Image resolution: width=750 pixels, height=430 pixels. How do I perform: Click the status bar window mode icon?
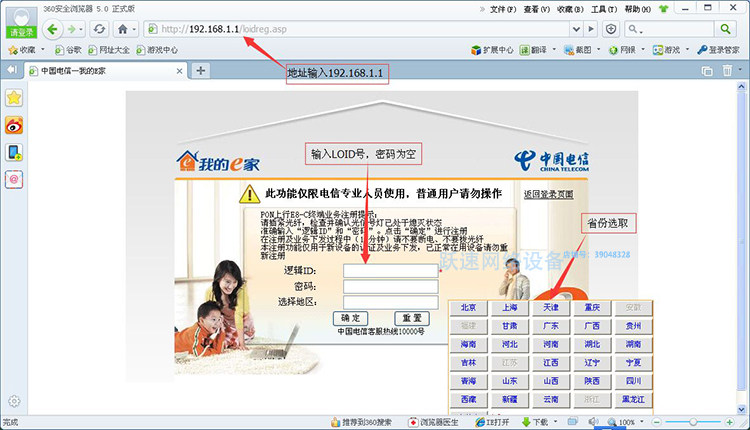(572, 422)
